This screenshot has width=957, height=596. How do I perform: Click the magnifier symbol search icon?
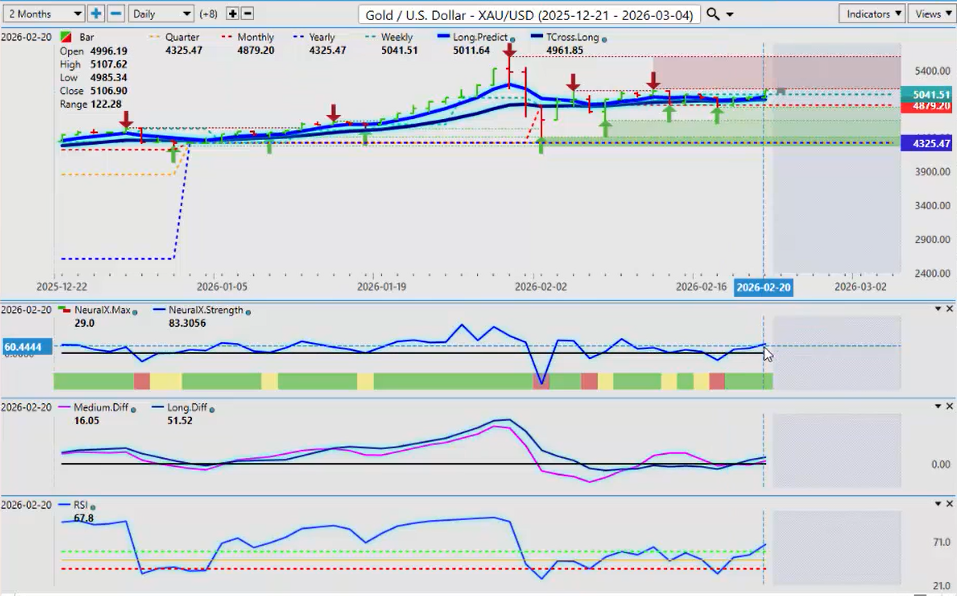pos(712,14)
